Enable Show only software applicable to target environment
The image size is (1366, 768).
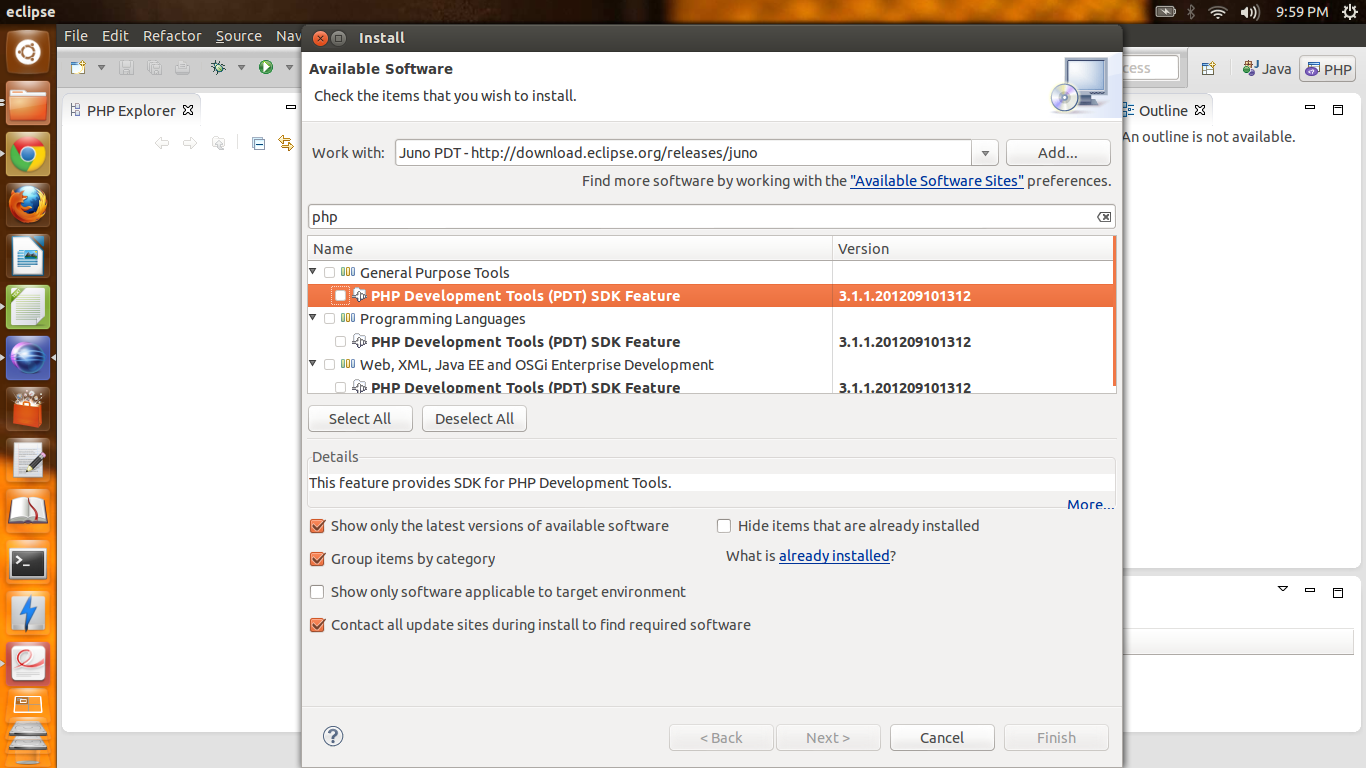click(317, 592)
